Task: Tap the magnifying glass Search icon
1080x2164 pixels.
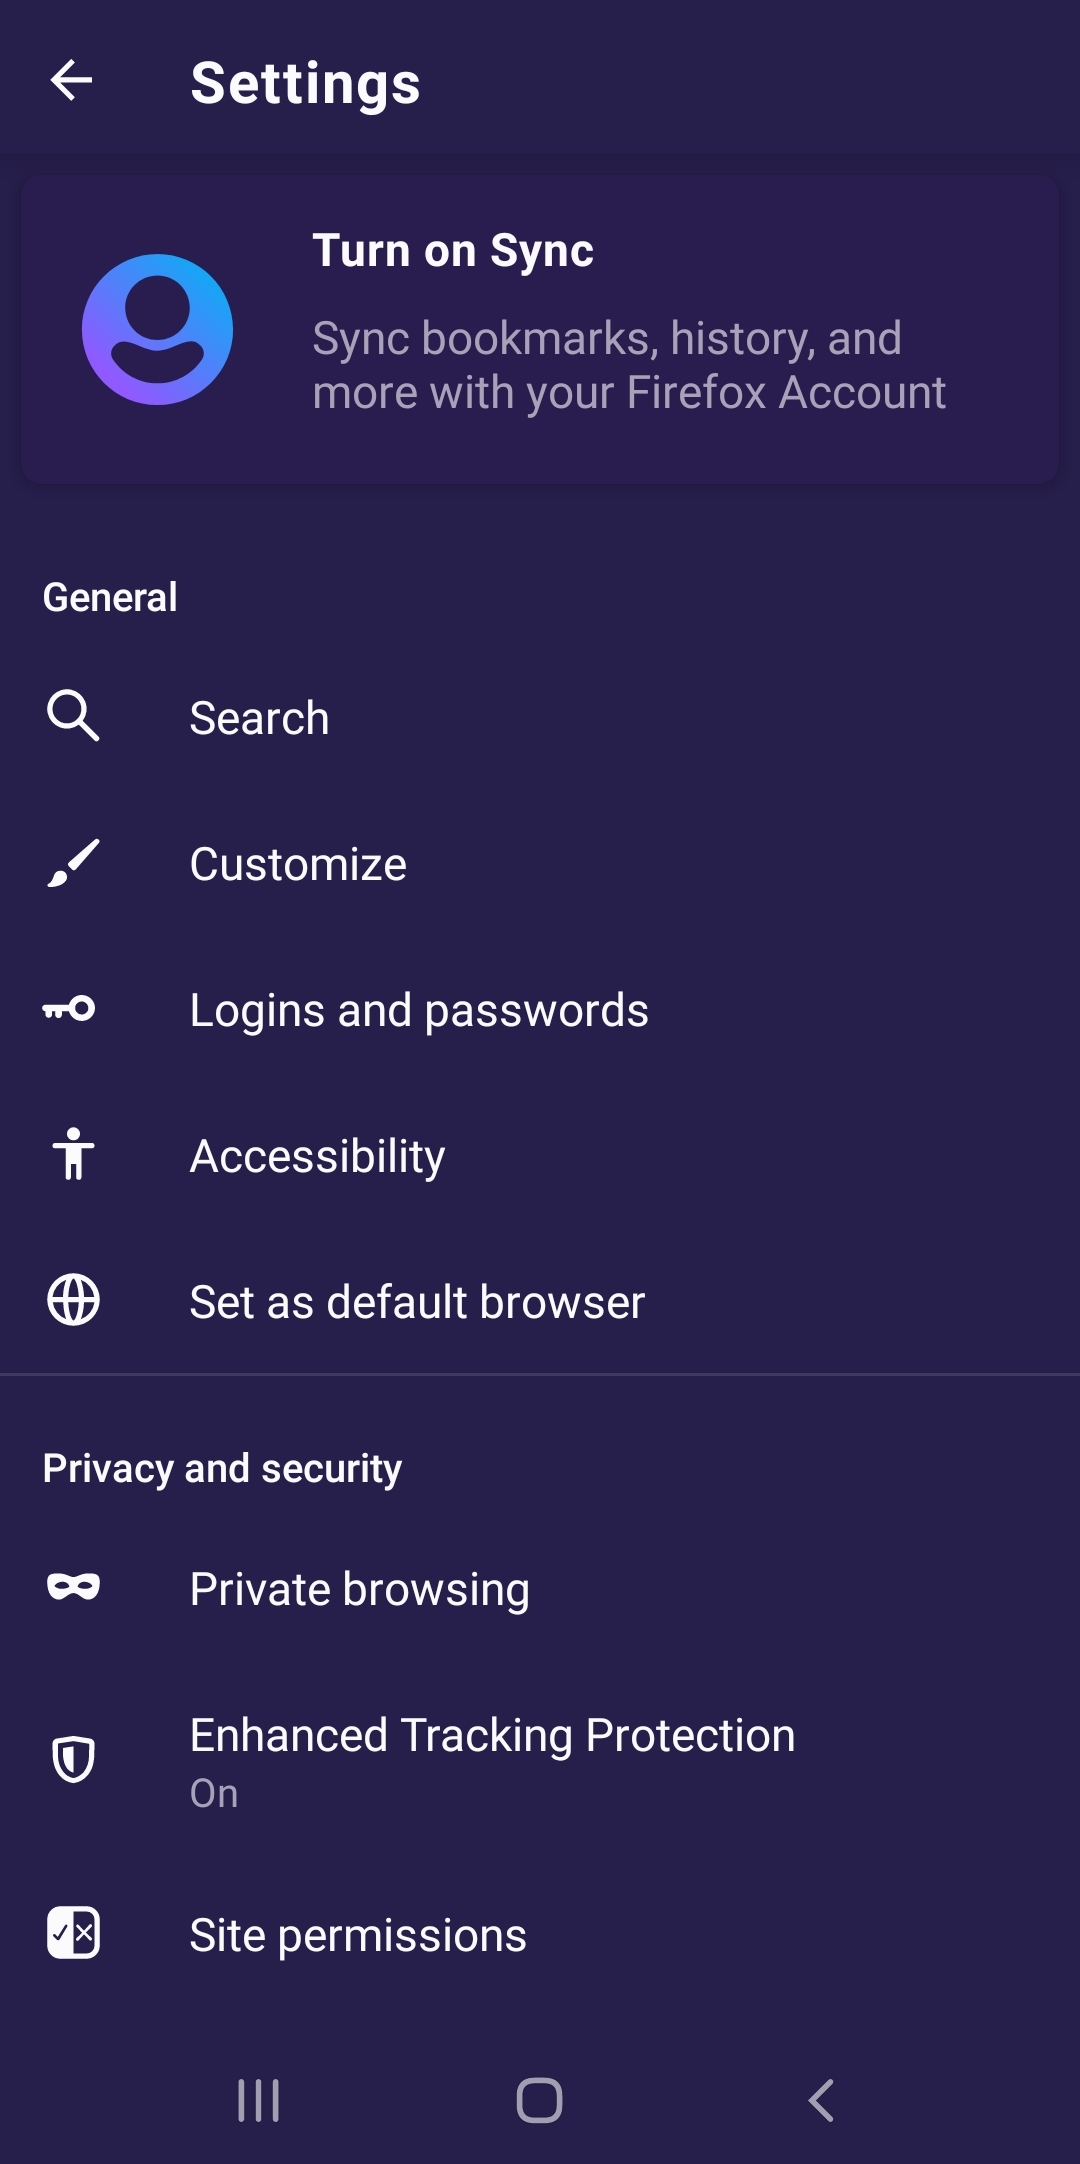Action: (73, 716)
